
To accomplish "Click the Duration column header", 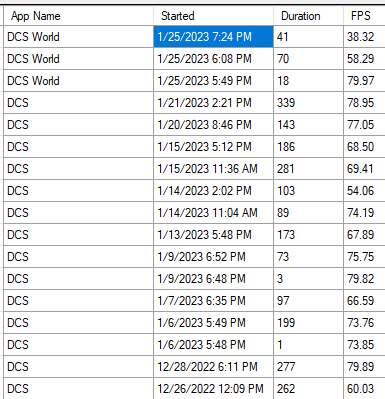I will click(308, 16).
